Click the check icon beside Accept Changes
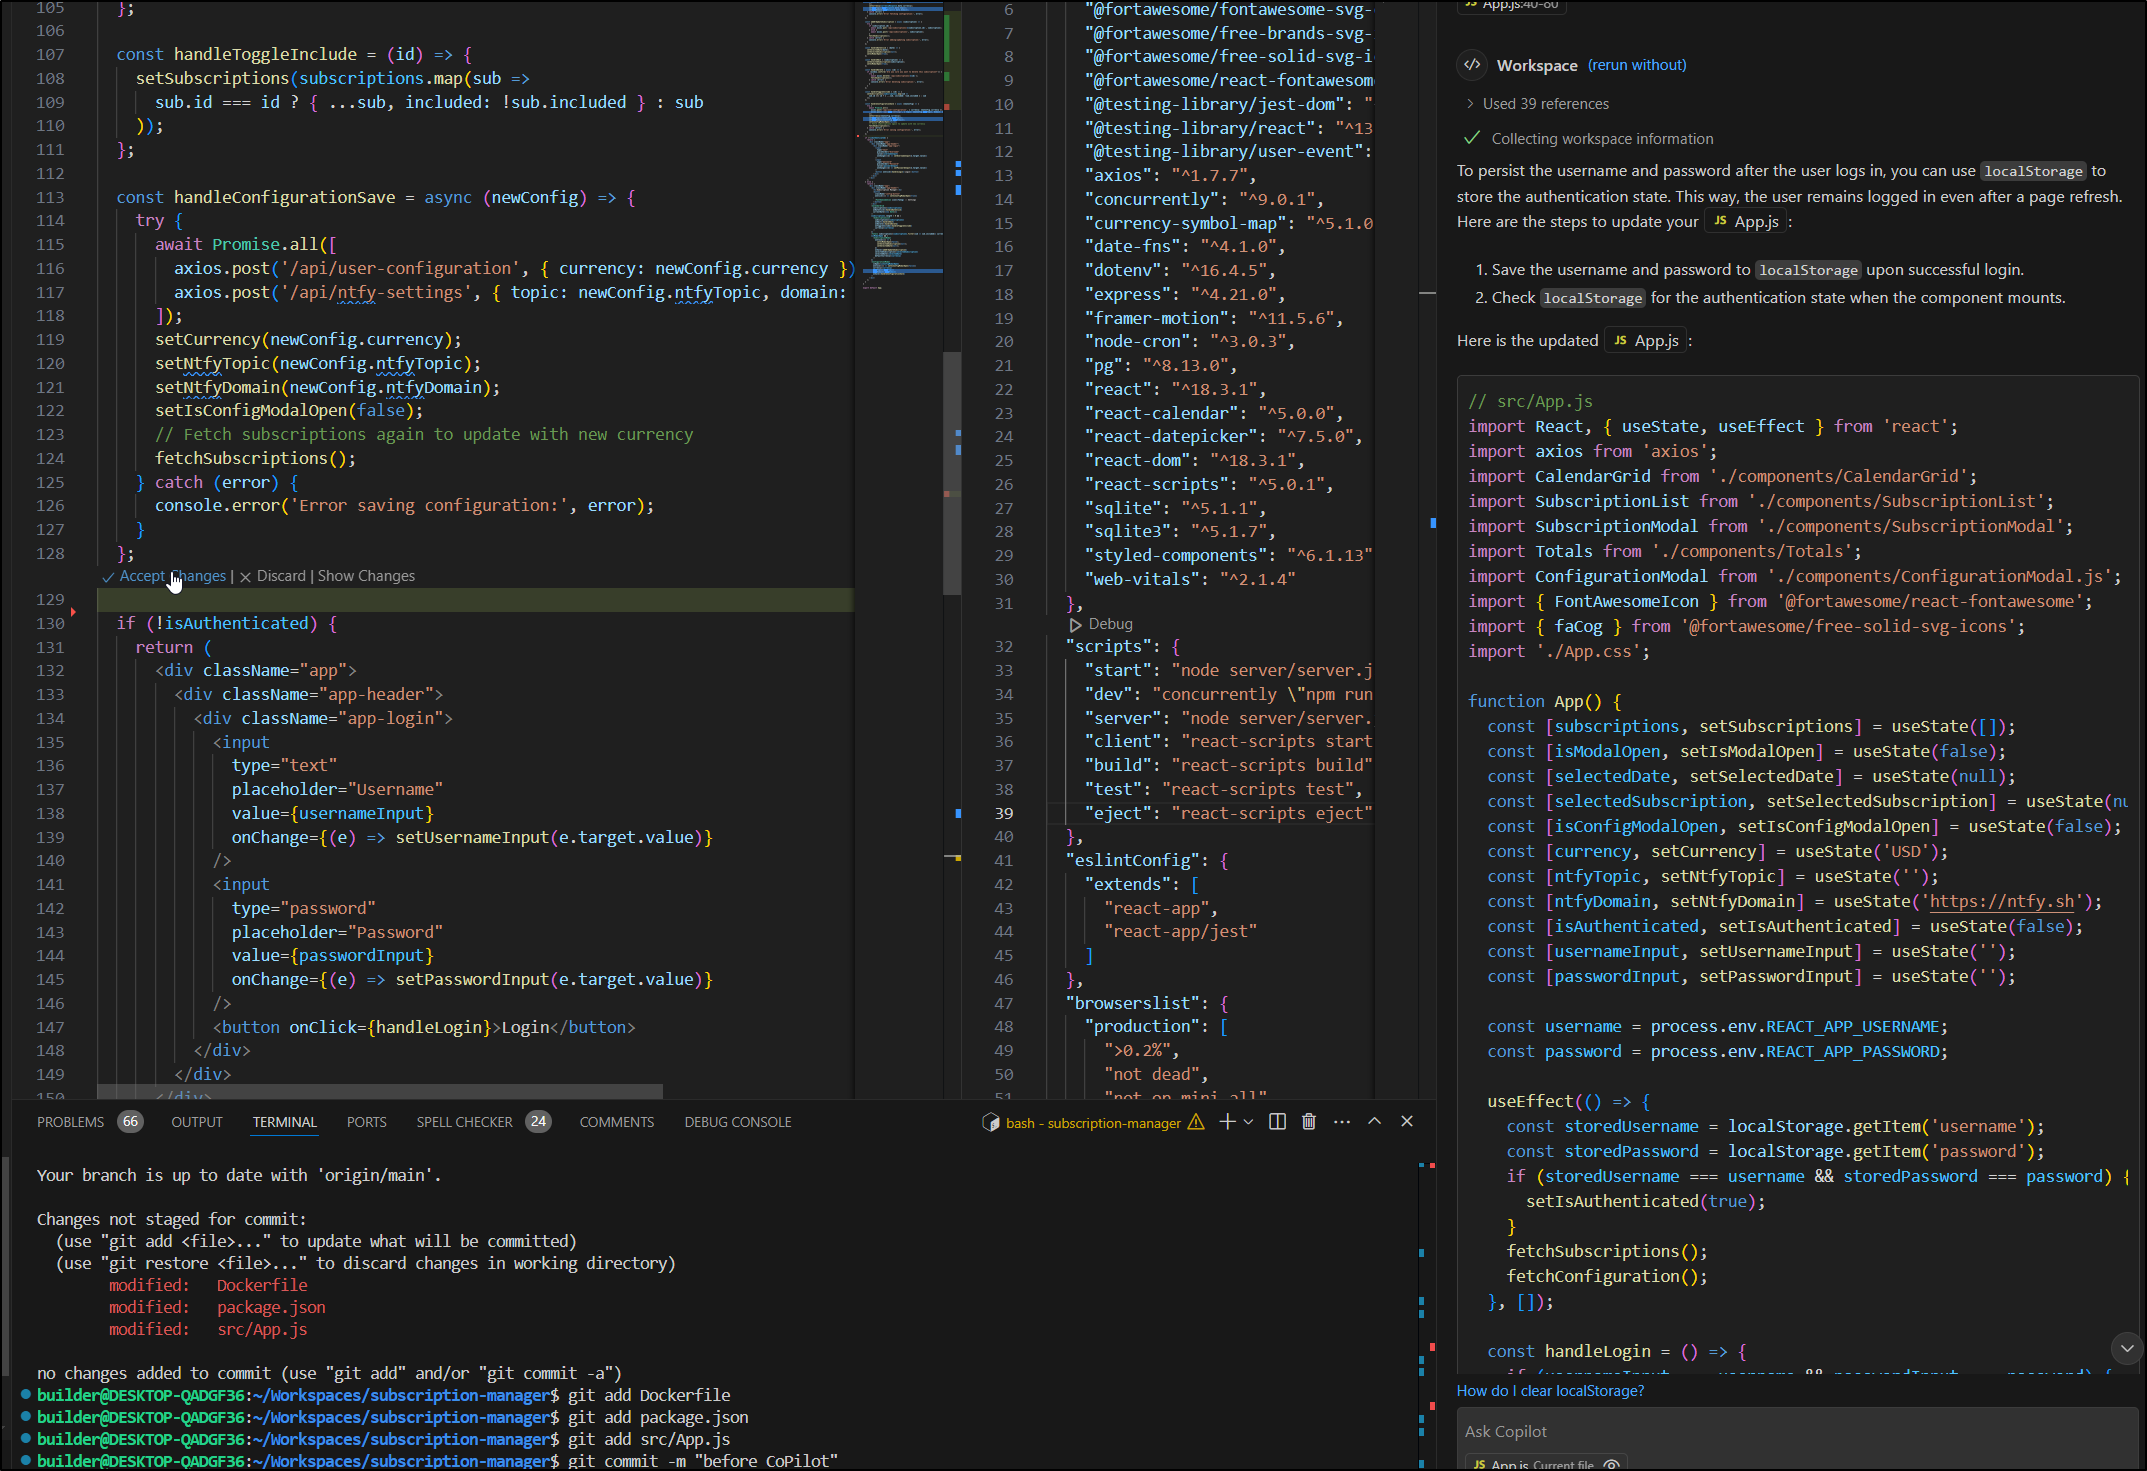This screenshot has width=2147, height=1471. point(108,577)
